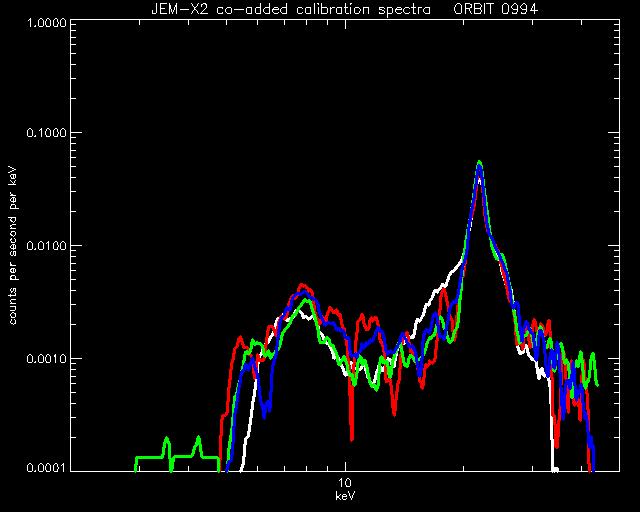Click the 'counts per second per keV' axis label

[x=13, y=246]
